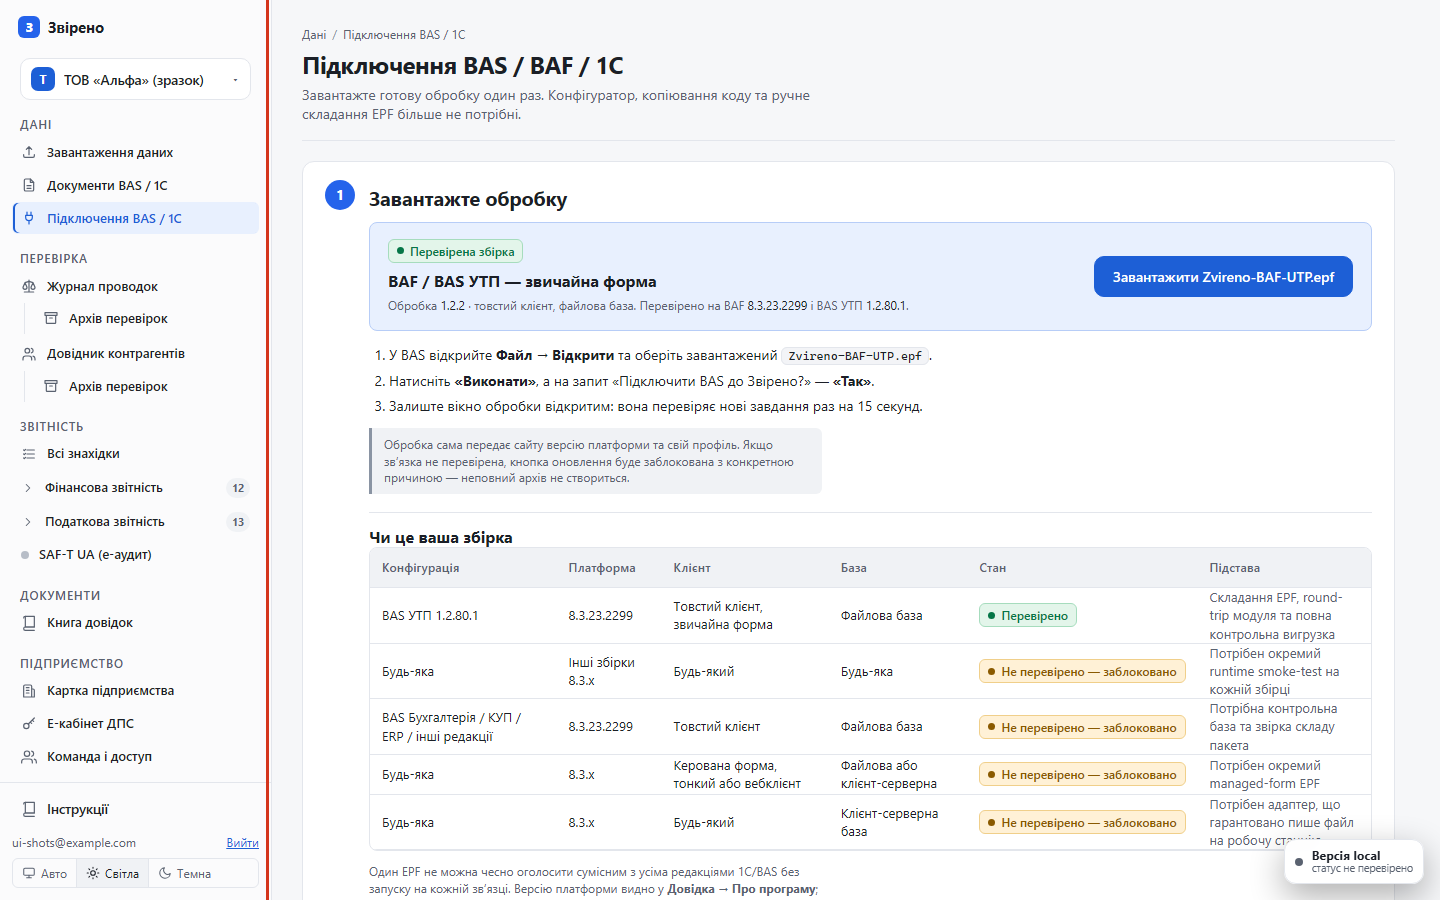Click the Звірено logo icon
Viewport: 1440px width, 900px height.
29,28
